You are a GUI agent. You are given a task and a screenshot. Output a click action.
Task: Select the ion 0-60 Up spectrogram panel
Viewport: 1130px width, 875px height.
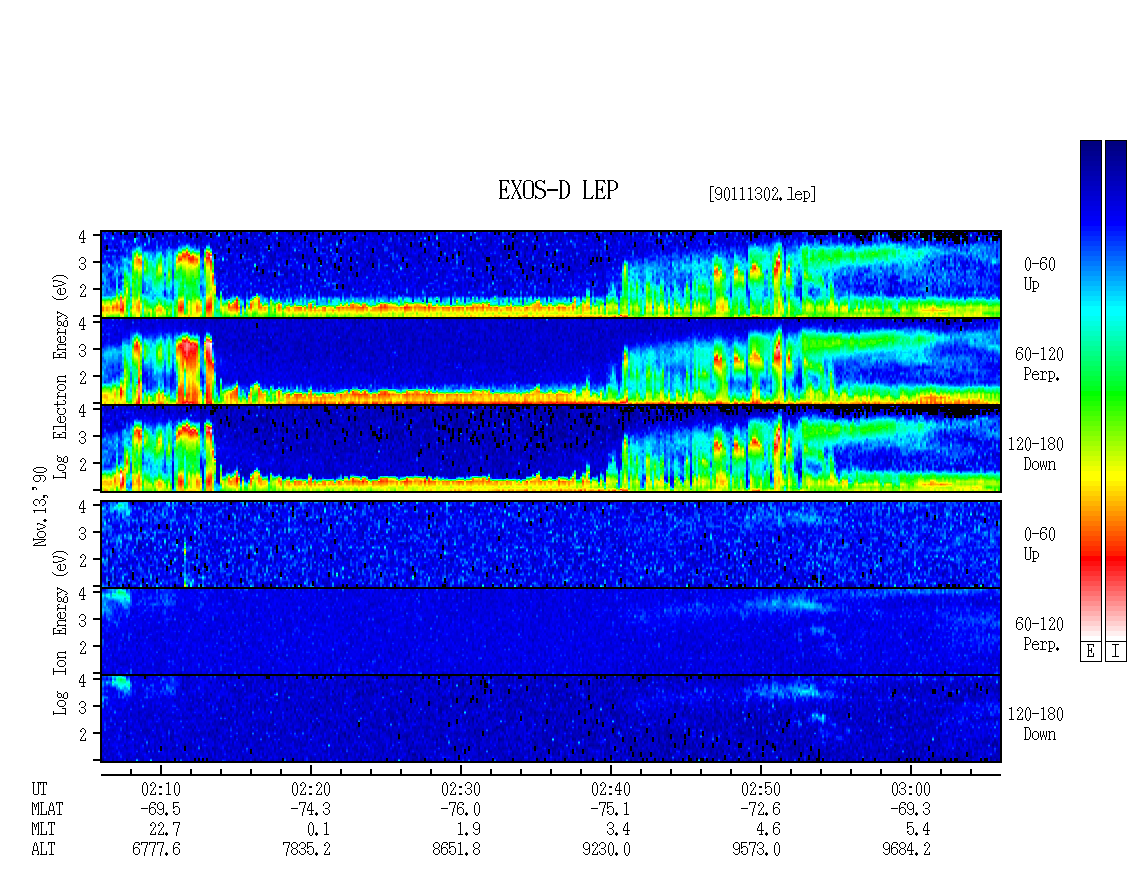(x=551, y=544)
